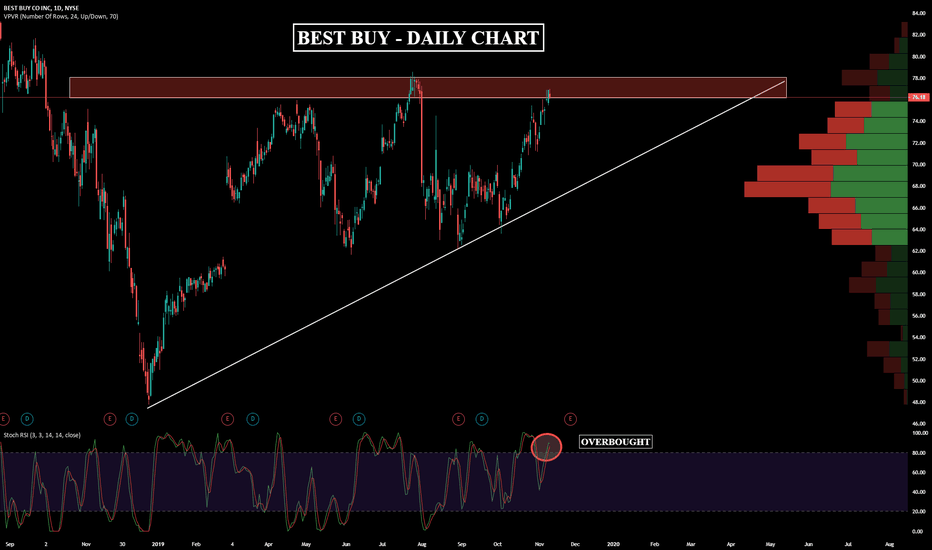Open the earnings marker dated November 2018
932x550 pixels.
109,419
